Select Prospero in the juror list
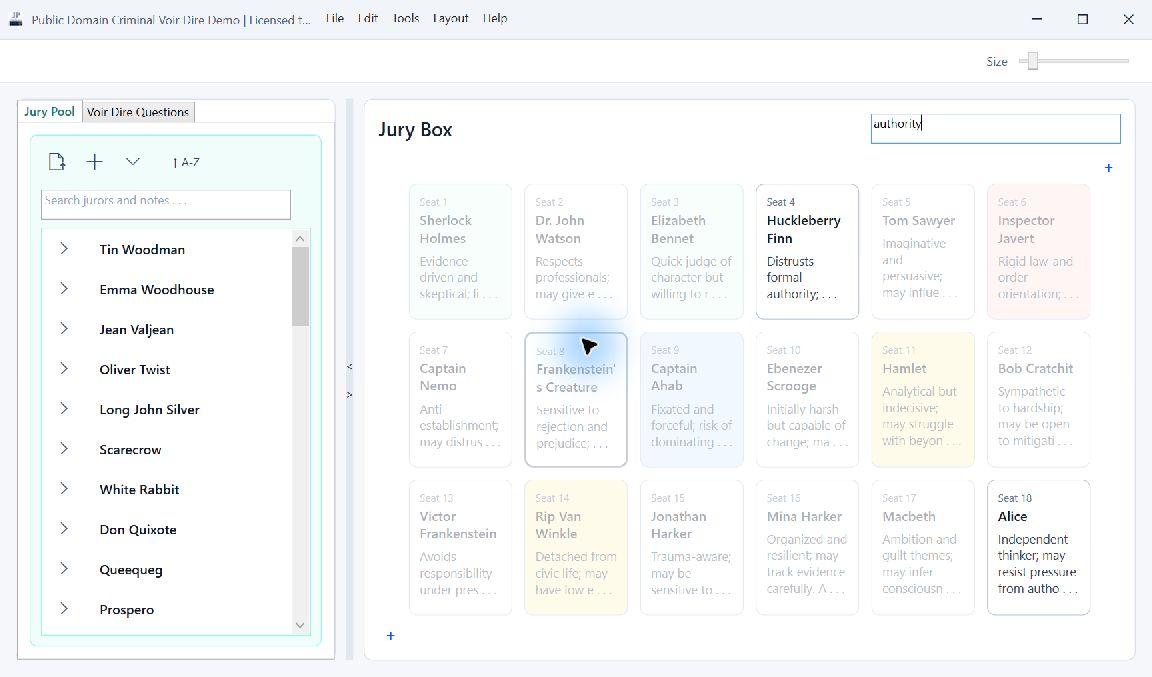1152x677 pixels. point(126,609)
